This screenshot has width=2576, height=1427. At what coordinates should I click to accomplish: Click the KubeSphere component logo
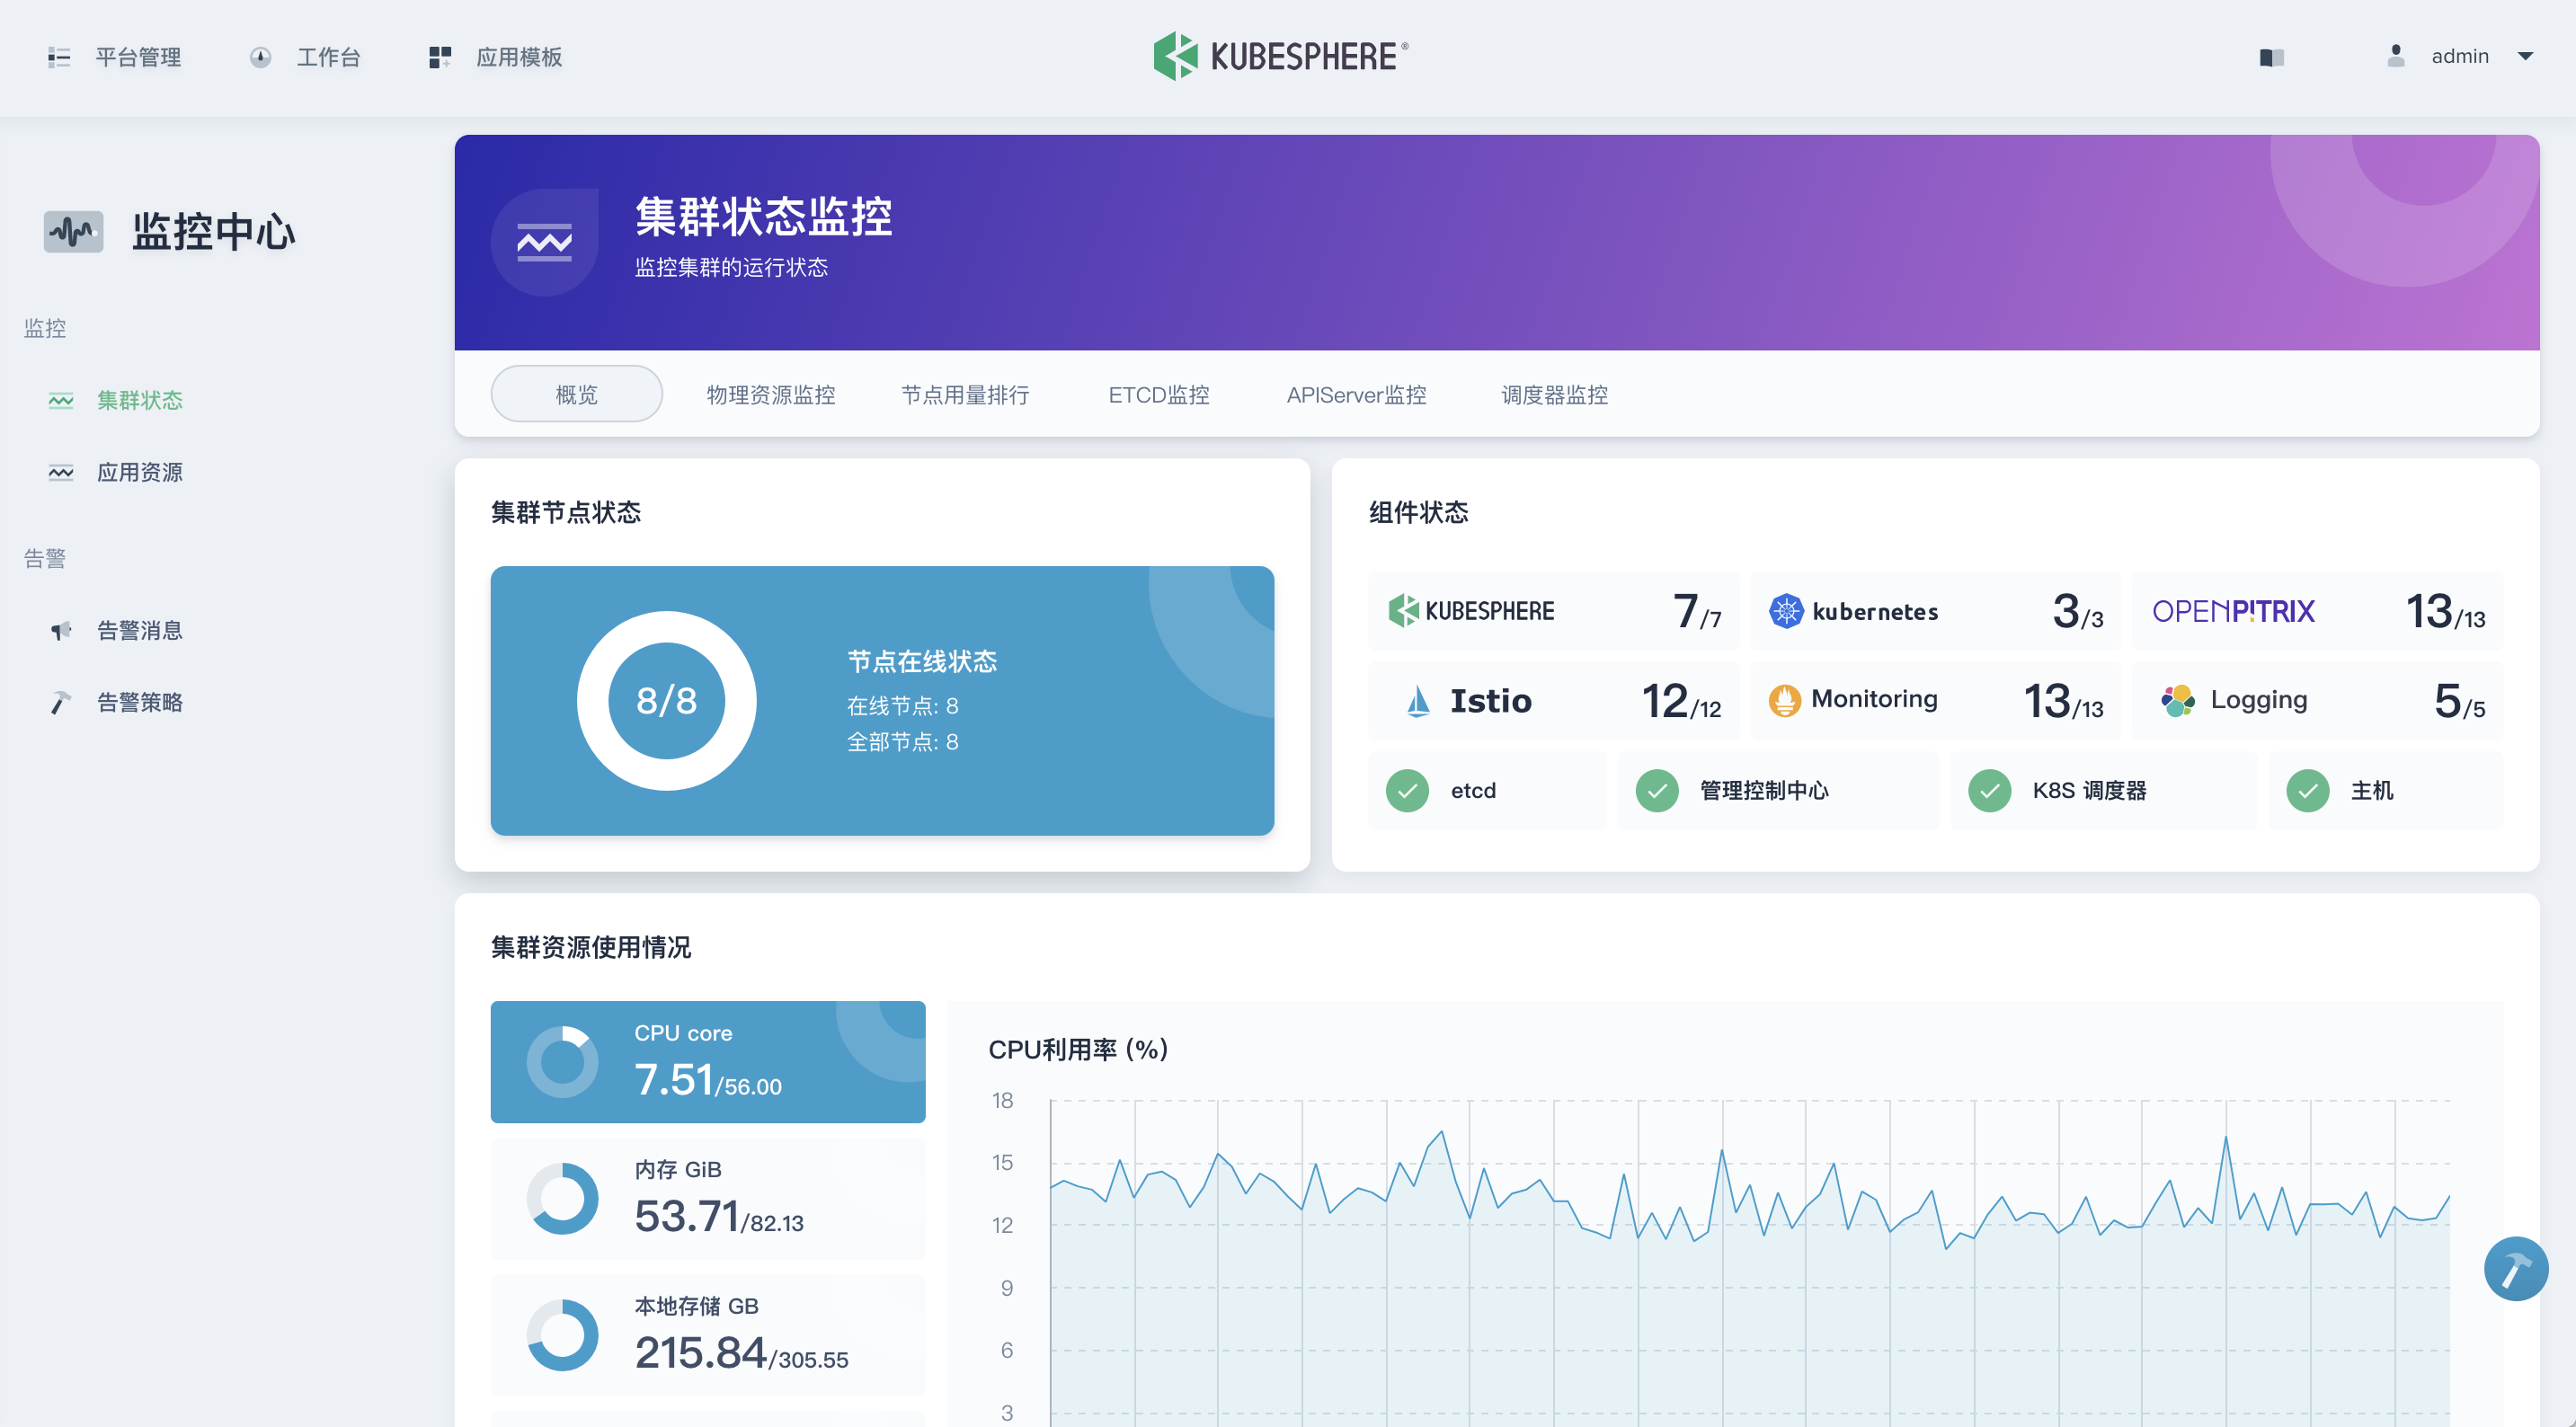[x=1471, y=610]
